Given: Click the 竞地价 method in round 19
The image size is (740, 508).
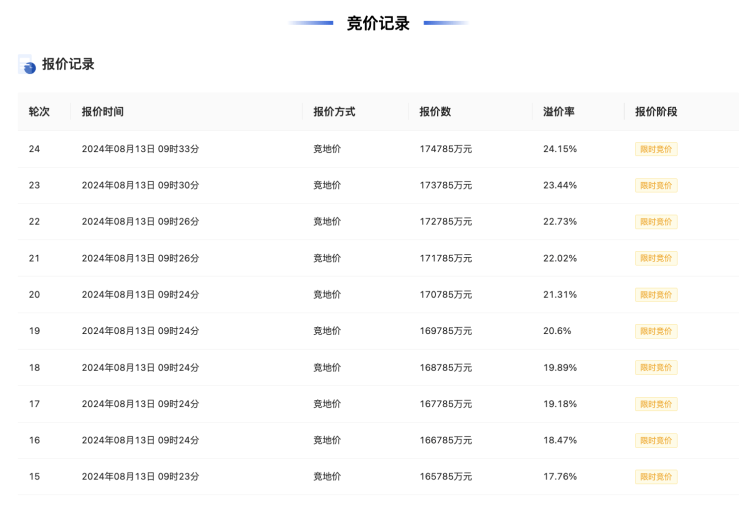Looking at the screenshot, I should point(327,331).
